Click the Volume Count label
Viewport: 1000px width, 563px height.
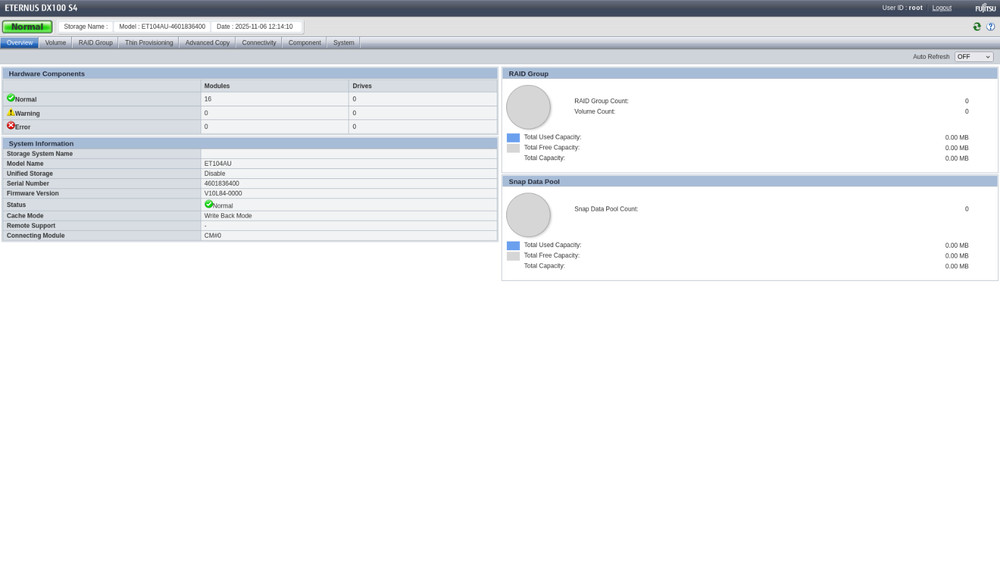tap(594, 112)
